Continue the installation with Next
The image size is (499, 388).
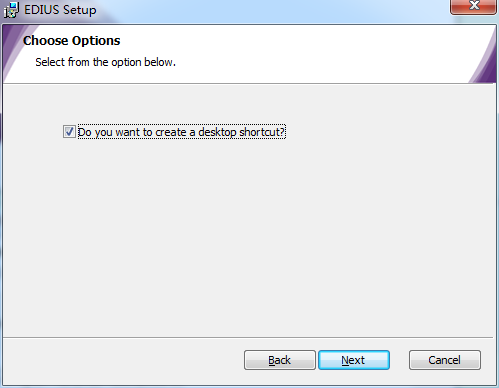tap(354, 360)
